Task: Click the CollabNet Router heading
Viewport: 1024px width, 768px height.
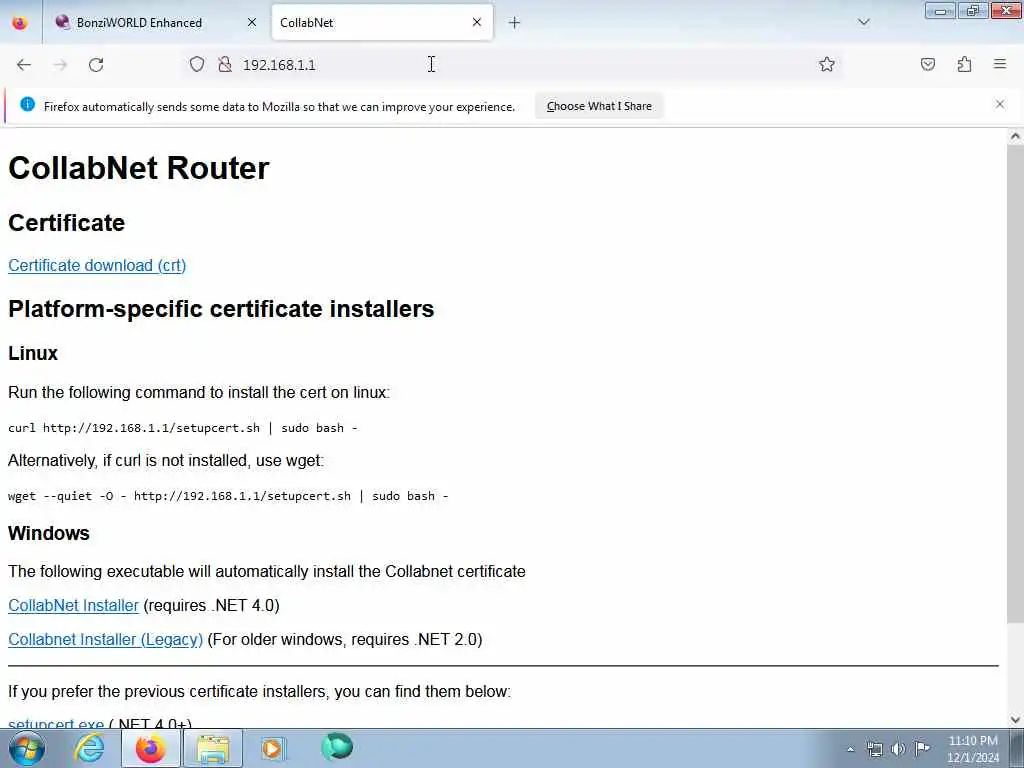Action: [x=138, y=168]
